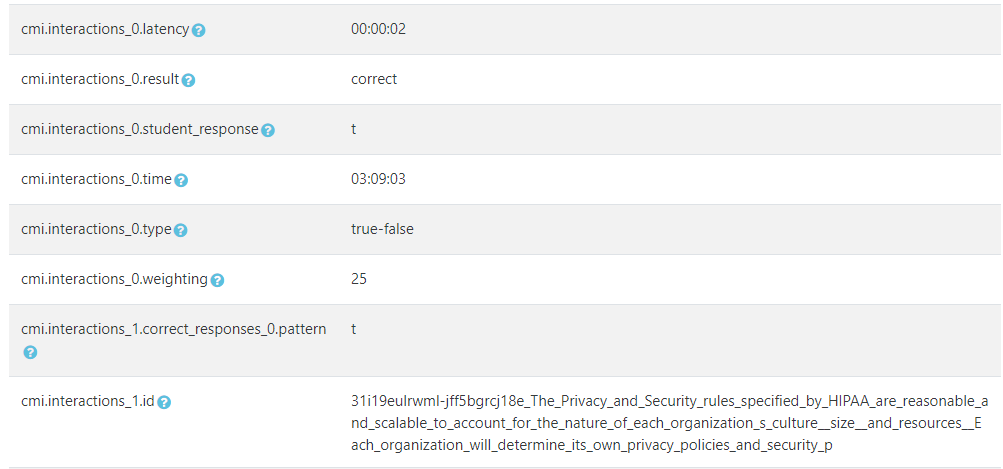Click help icon for cmi.interactions_0.type
The width and height of the screenshot is (1003, 469).
181,230
